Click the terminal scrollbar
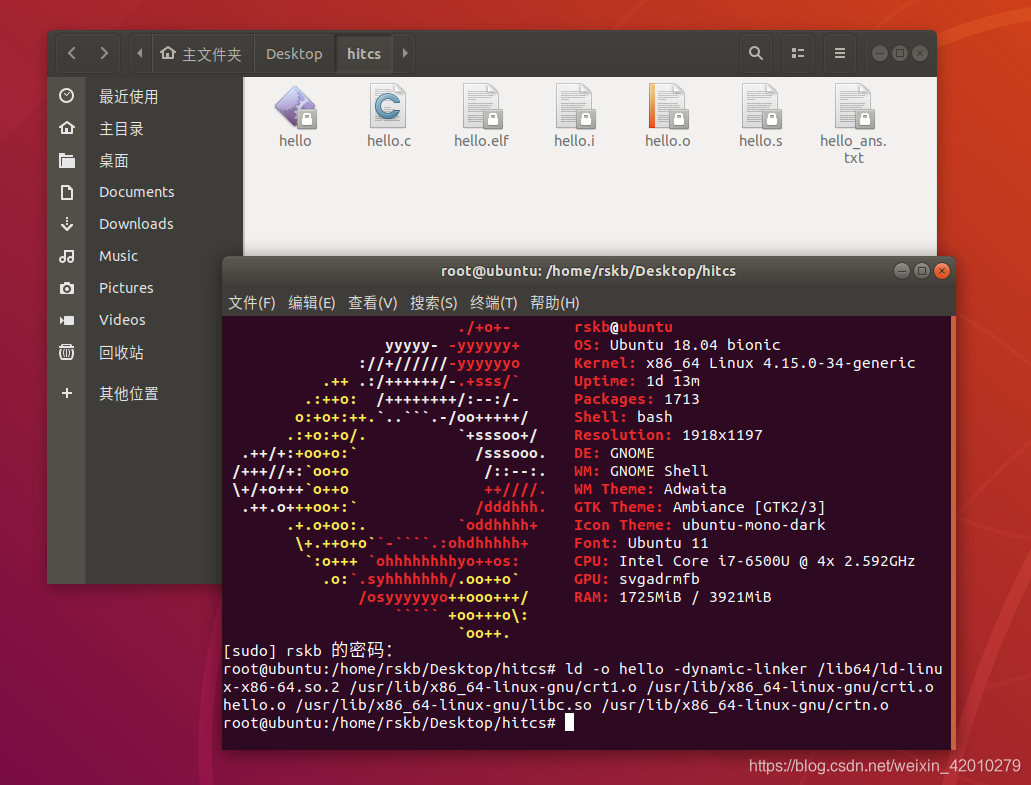 pos(953,532)
